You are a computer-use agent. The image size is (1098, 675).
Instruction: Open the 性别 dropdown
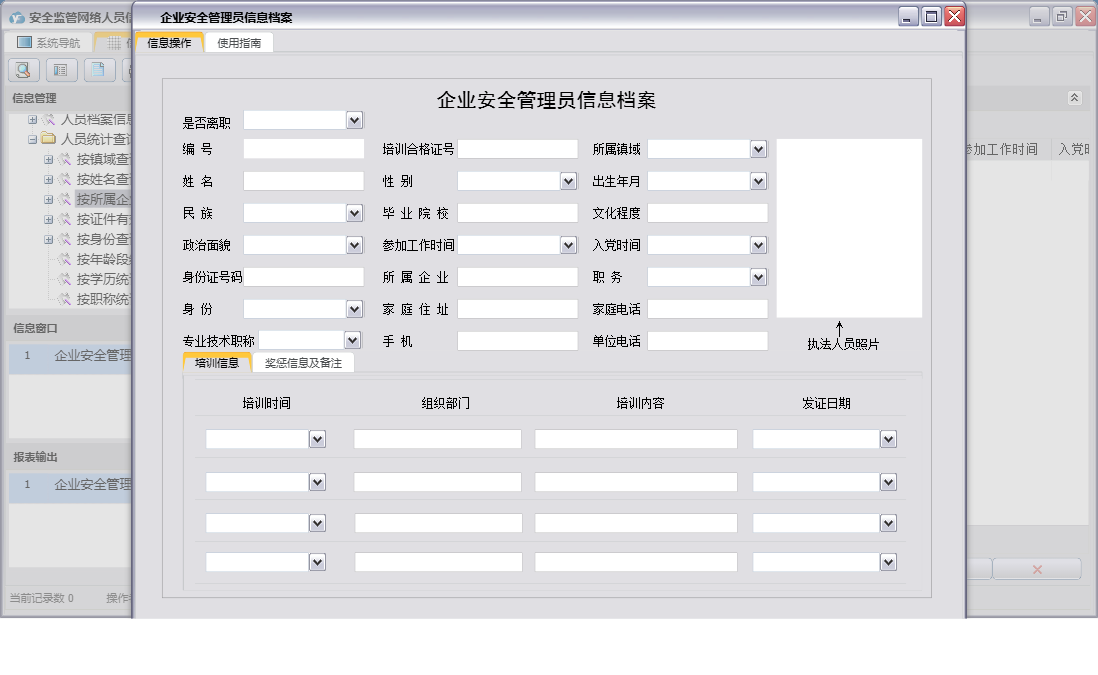pos(568,181)
